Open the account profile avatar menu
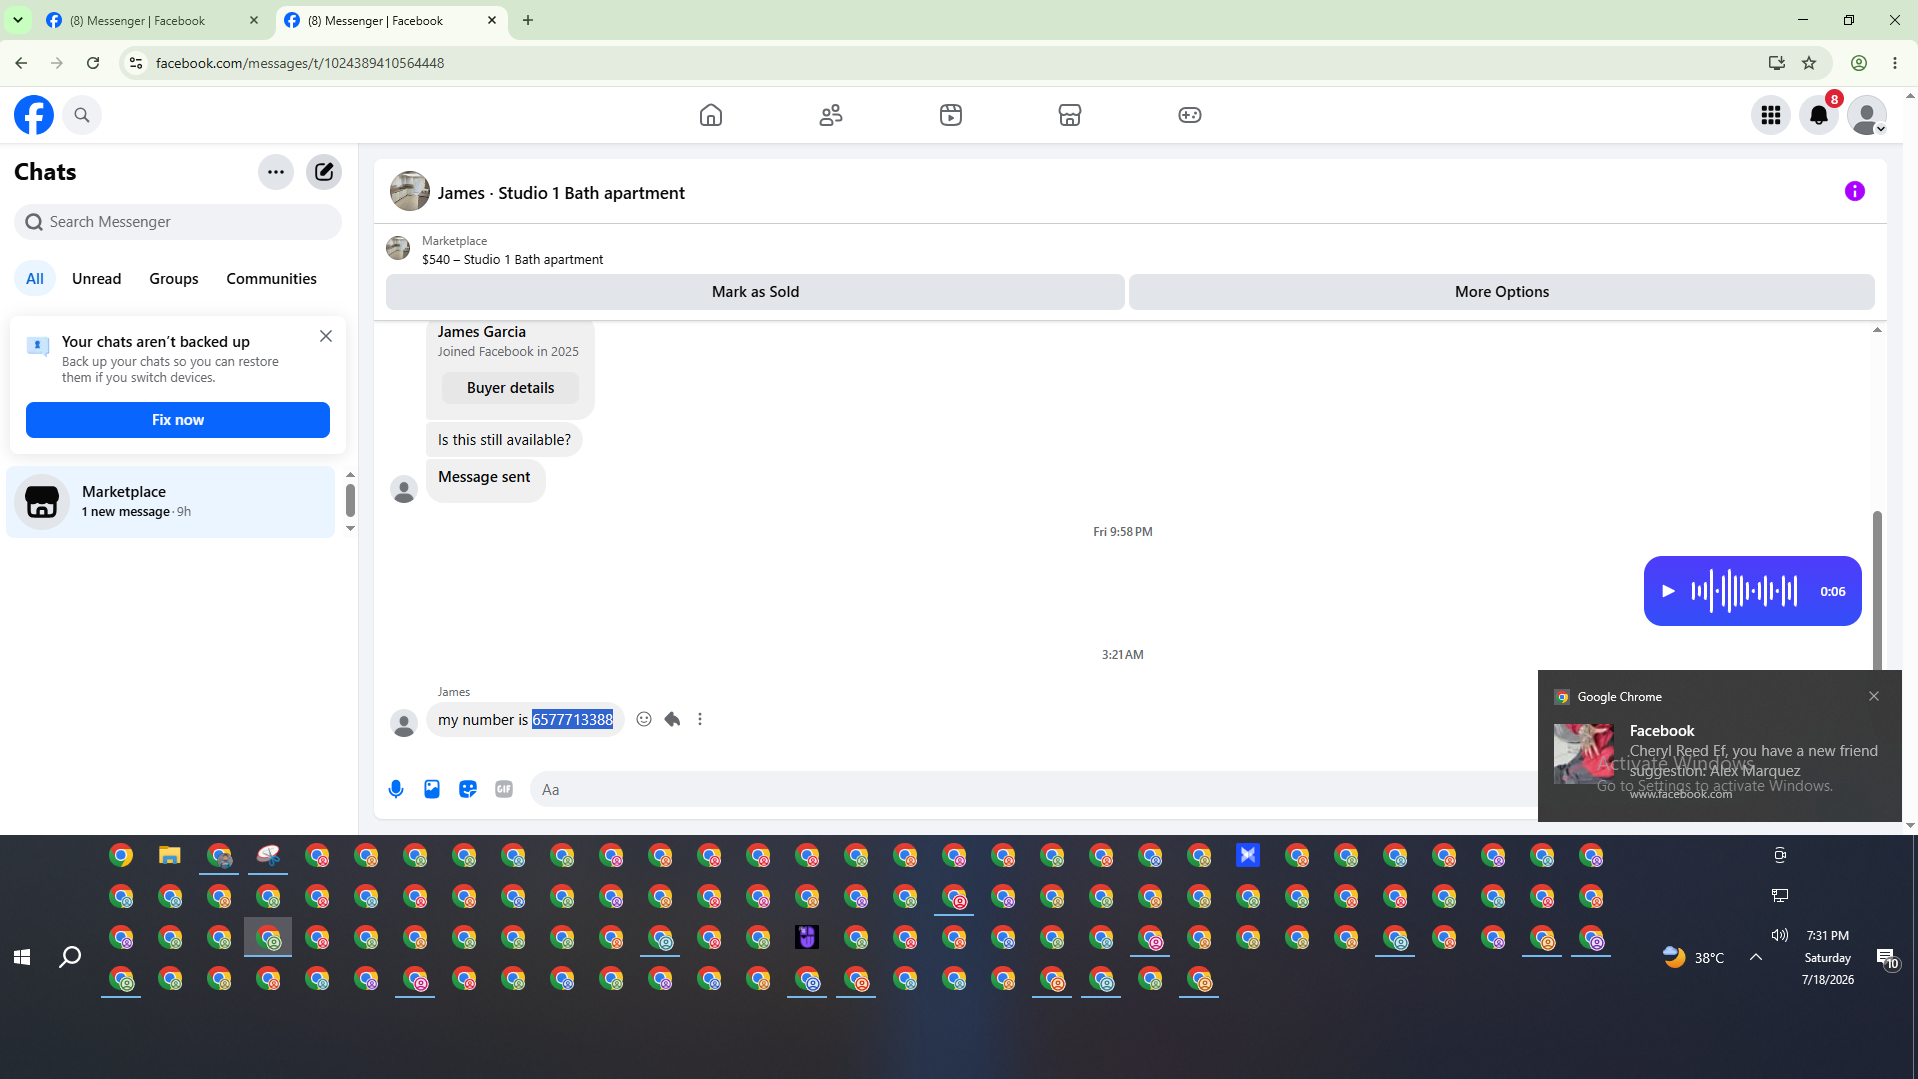1918x1079 pixels. pyautogui.click(x=1867, y=115)
